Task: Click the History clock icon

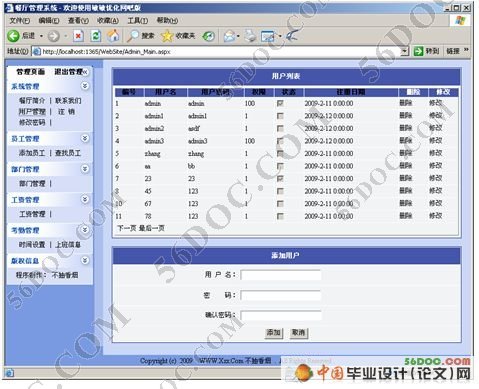Action: 209,36
